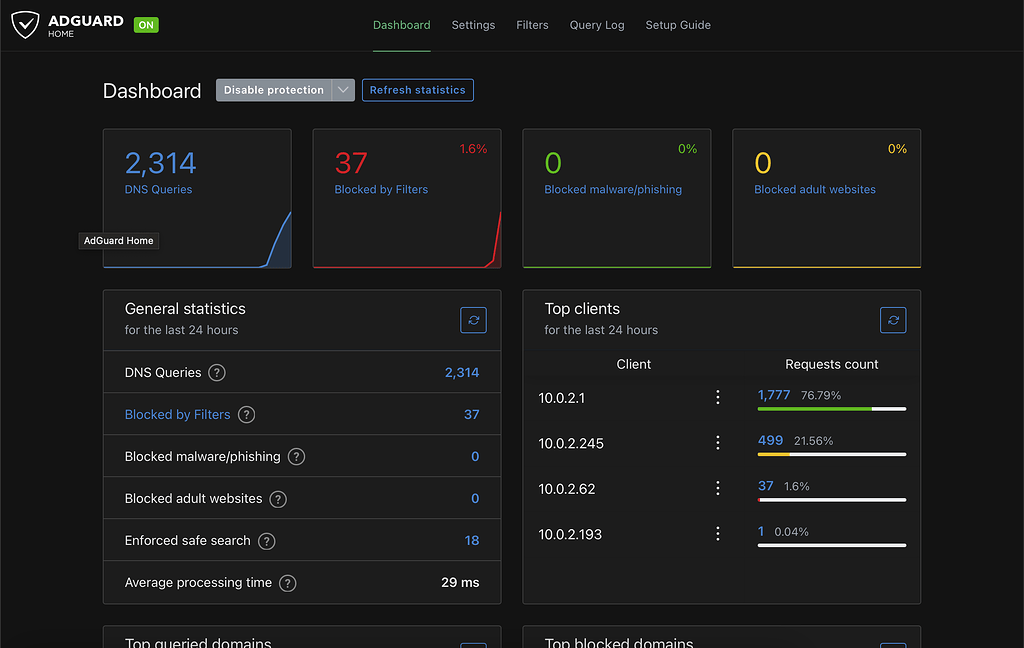Open the DNS Queries help tooltip

217,372
